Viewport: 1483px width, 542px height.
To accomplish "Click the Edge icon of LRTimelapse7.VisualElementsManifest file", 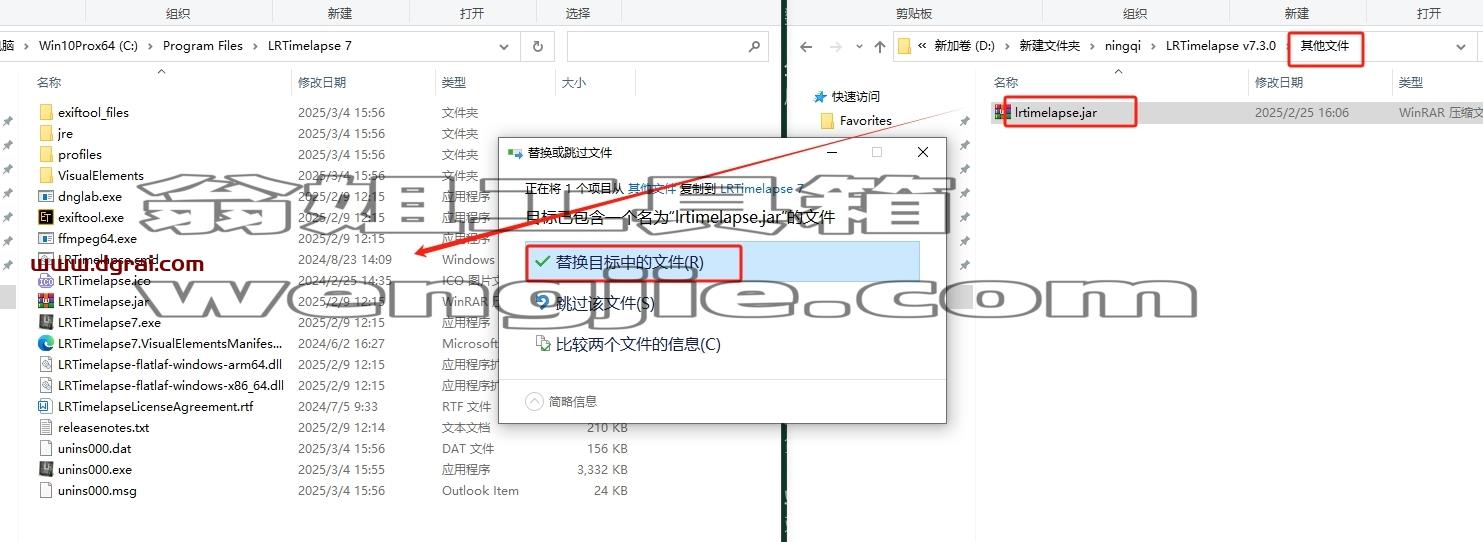I will pyautogui.click(x=45, y=343).
